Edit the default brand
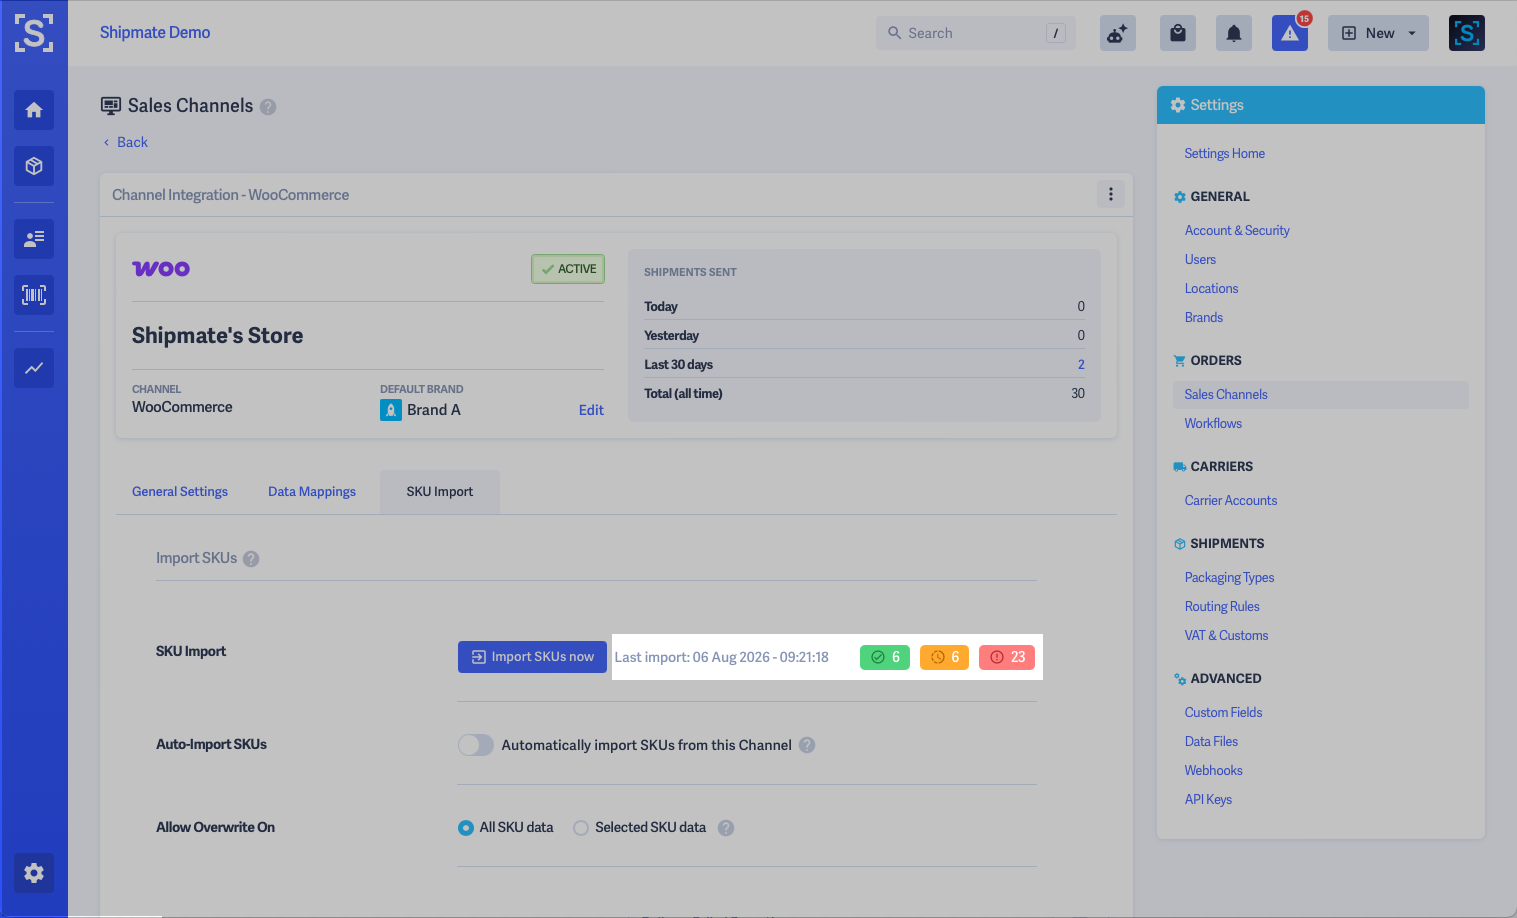This screenshot has height=918, width=1517. tap(591, 410)
